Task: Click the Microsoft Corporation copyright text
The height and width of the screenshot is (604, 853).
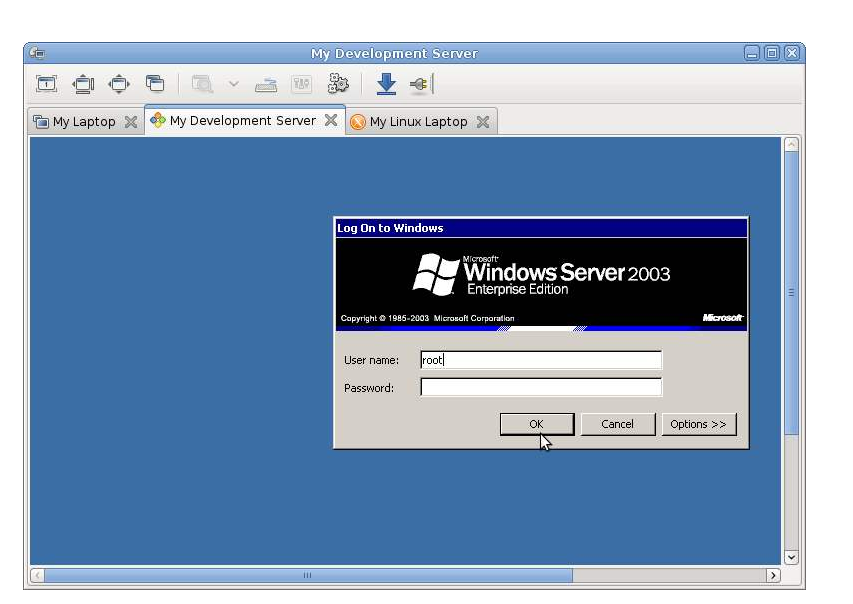Action: [427, 318]
